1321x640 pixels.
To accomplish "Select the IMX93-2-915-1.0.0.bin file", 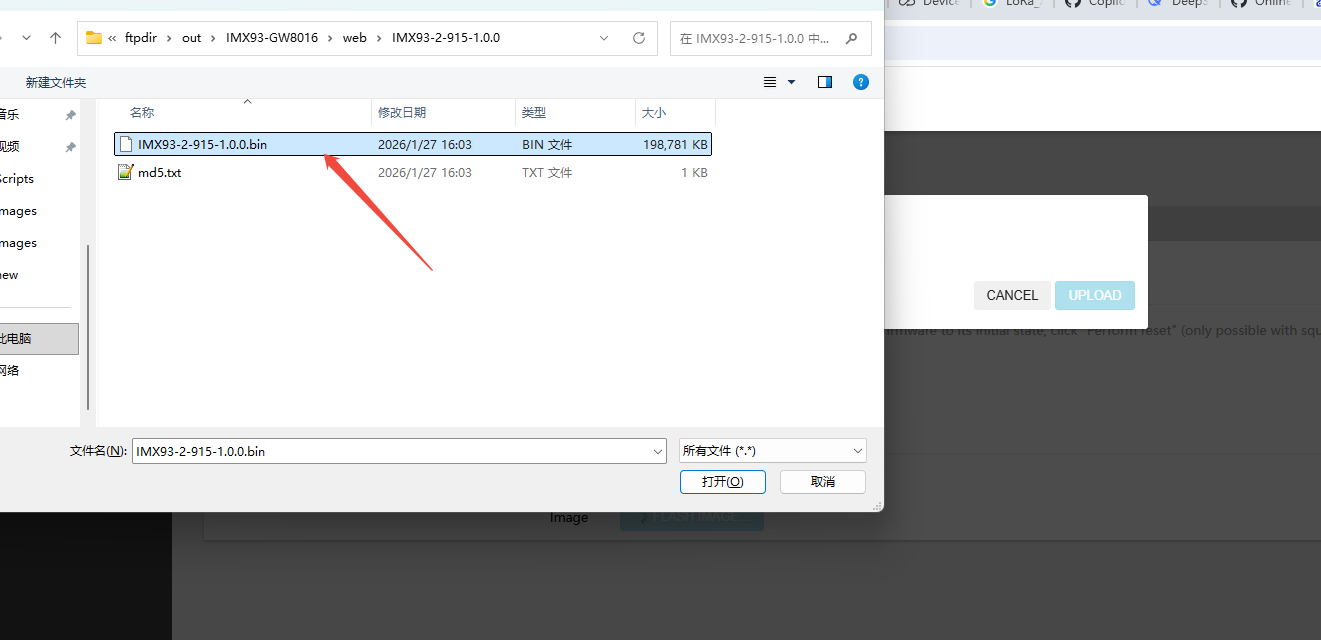I will (202, 144).
